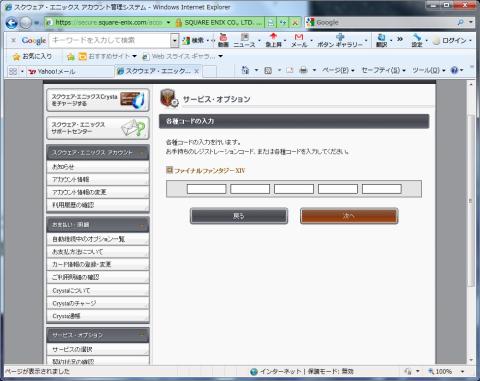Open お気に入り favorites star button
480x381 pixels.
coord(32,56)
